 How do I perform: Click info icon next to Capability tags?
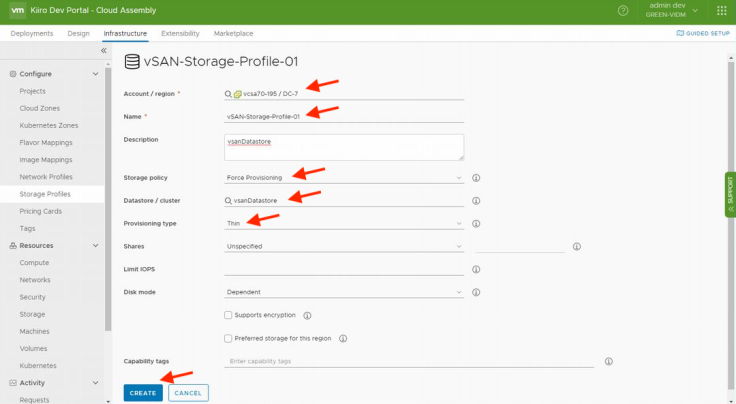[609, 361]
